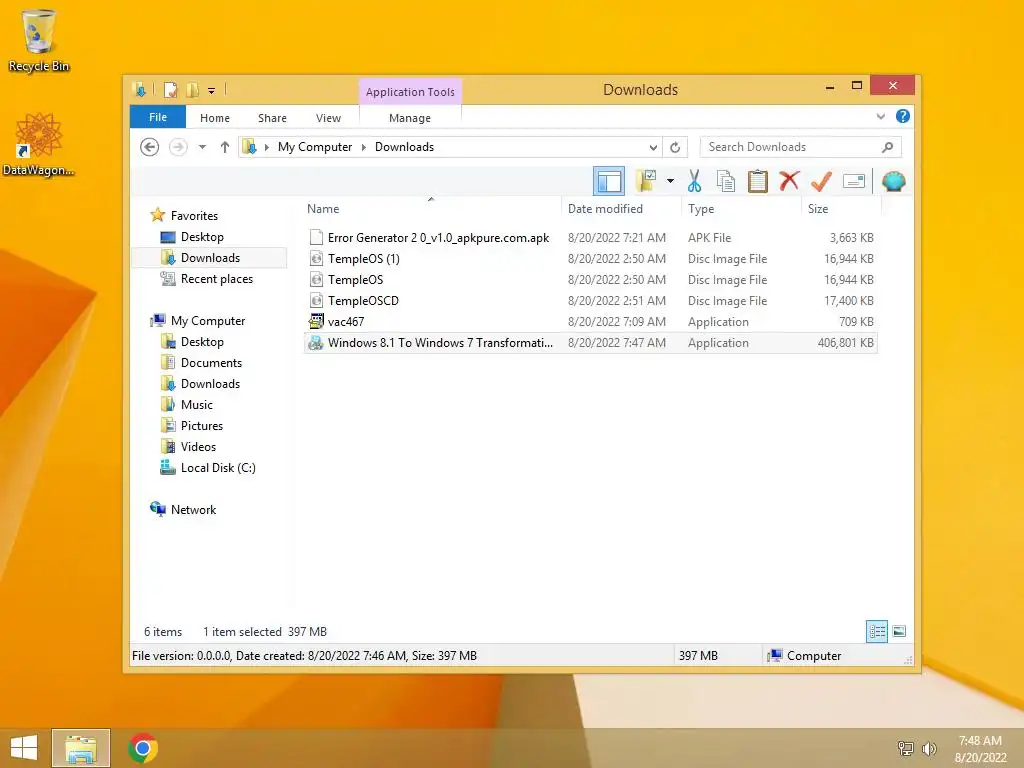Image resolution: width=1024 pixels, height=768 pixels.
Task: Open the Manage ribbon tab
Action: [x=409, y=118]
